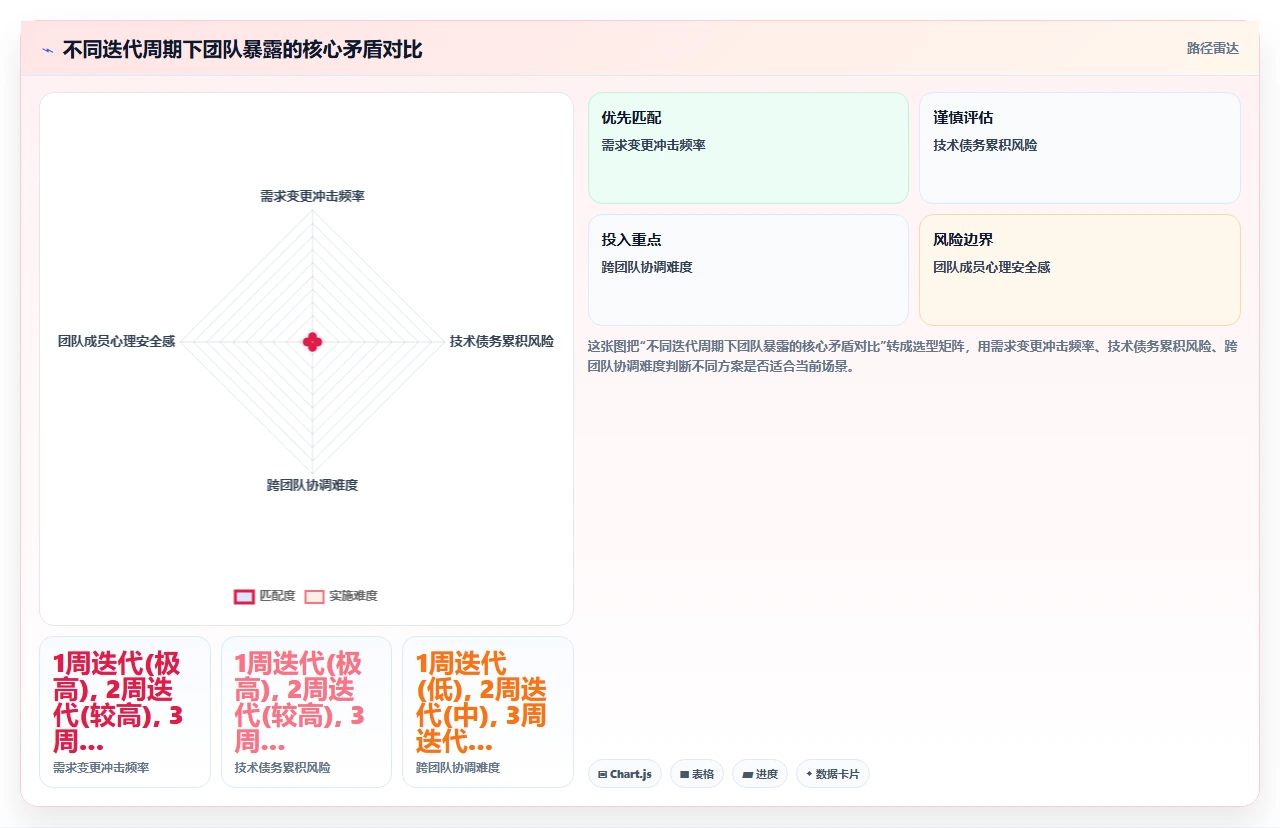Toggle the 实施难度 legend item
Viewport: 1280px width, 828px height.
tap(341, 596)
